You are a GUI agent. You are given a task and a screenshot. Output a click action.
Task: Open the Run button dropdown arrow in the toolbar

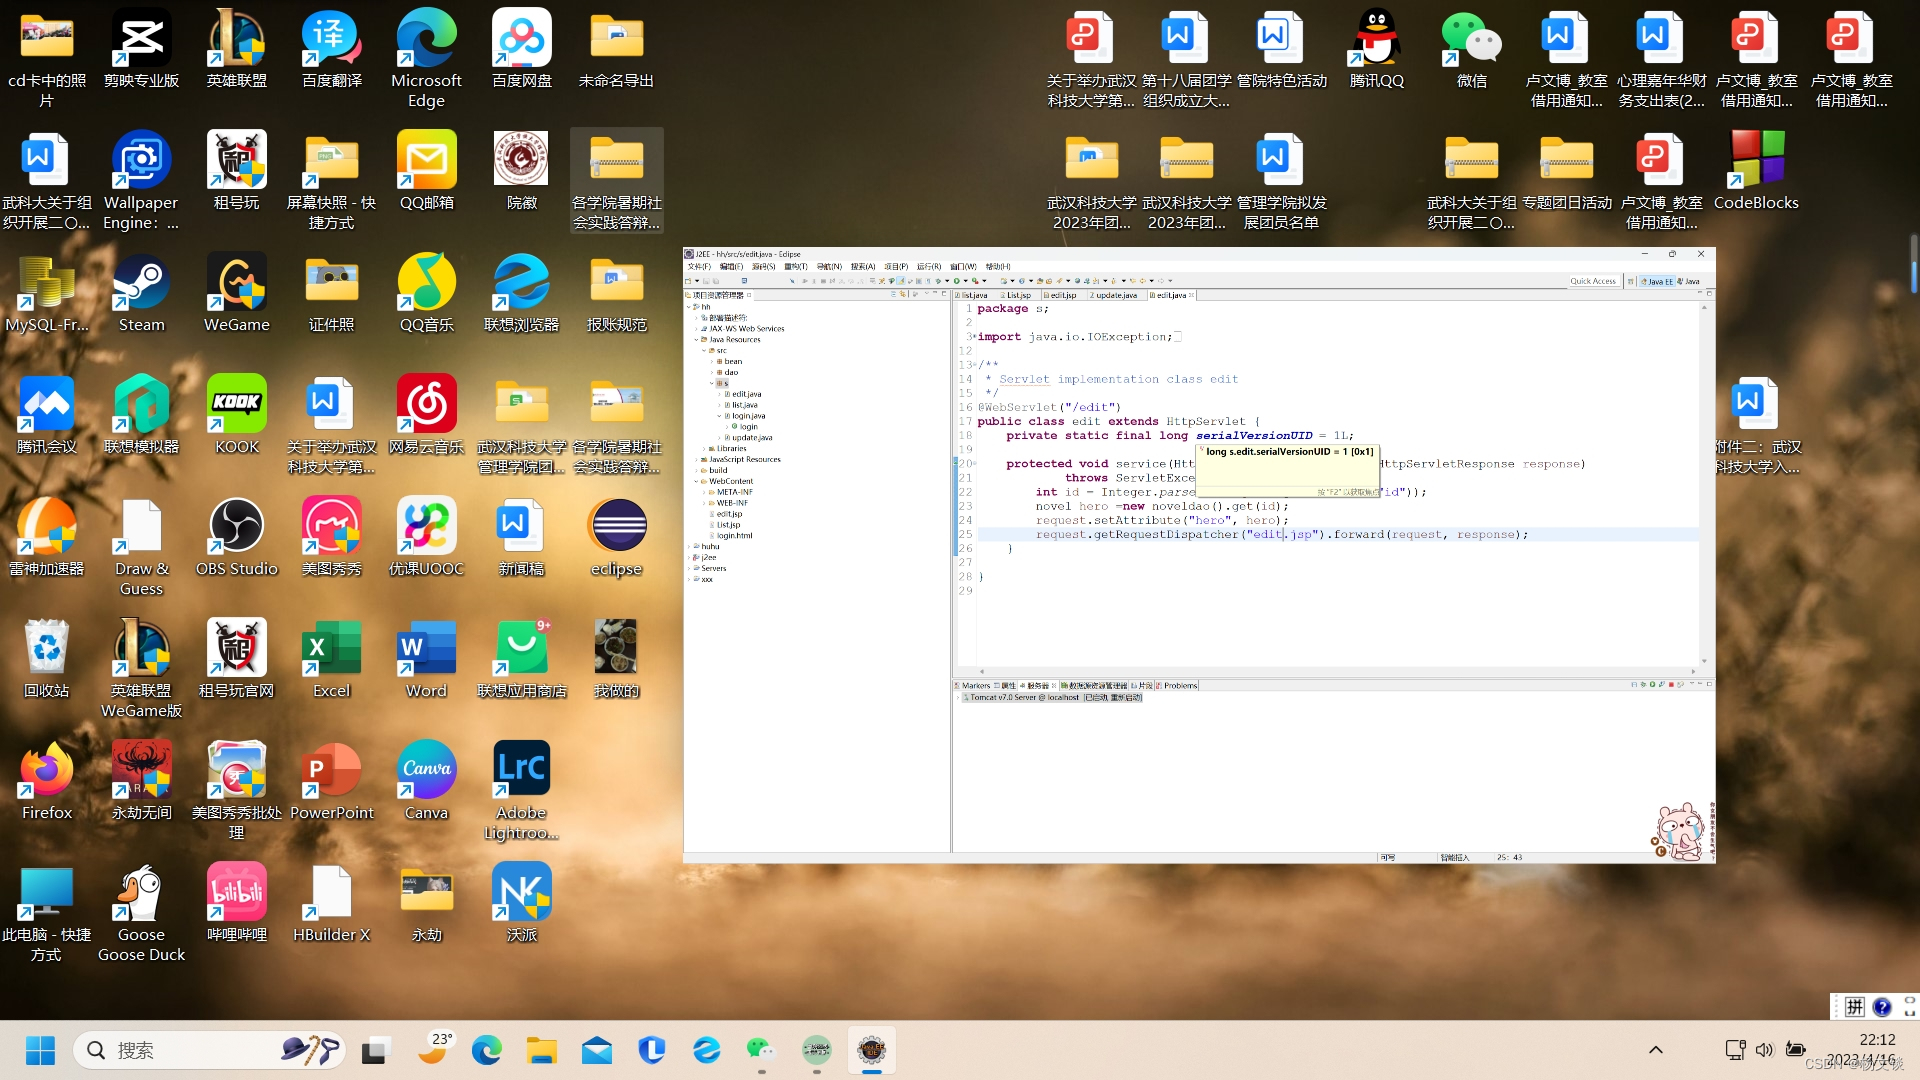point(966,281)
